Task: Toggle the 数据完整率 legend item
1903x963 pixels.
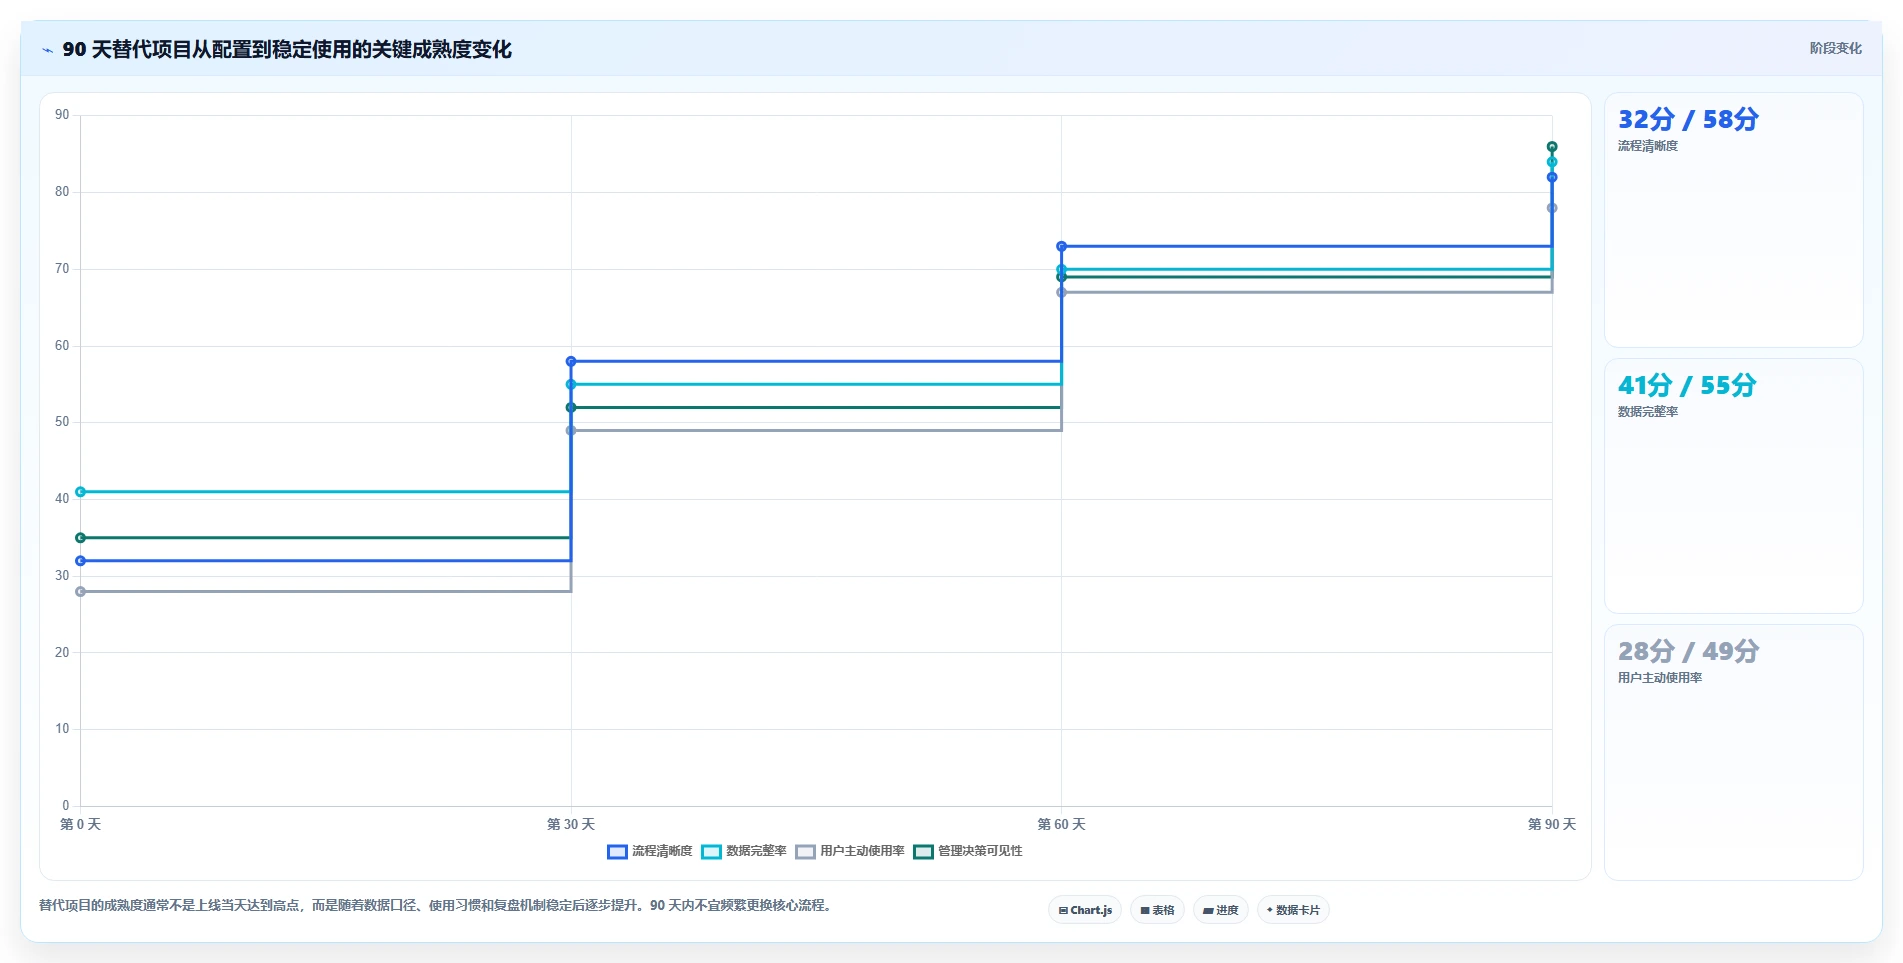Action: pos(744,851)
